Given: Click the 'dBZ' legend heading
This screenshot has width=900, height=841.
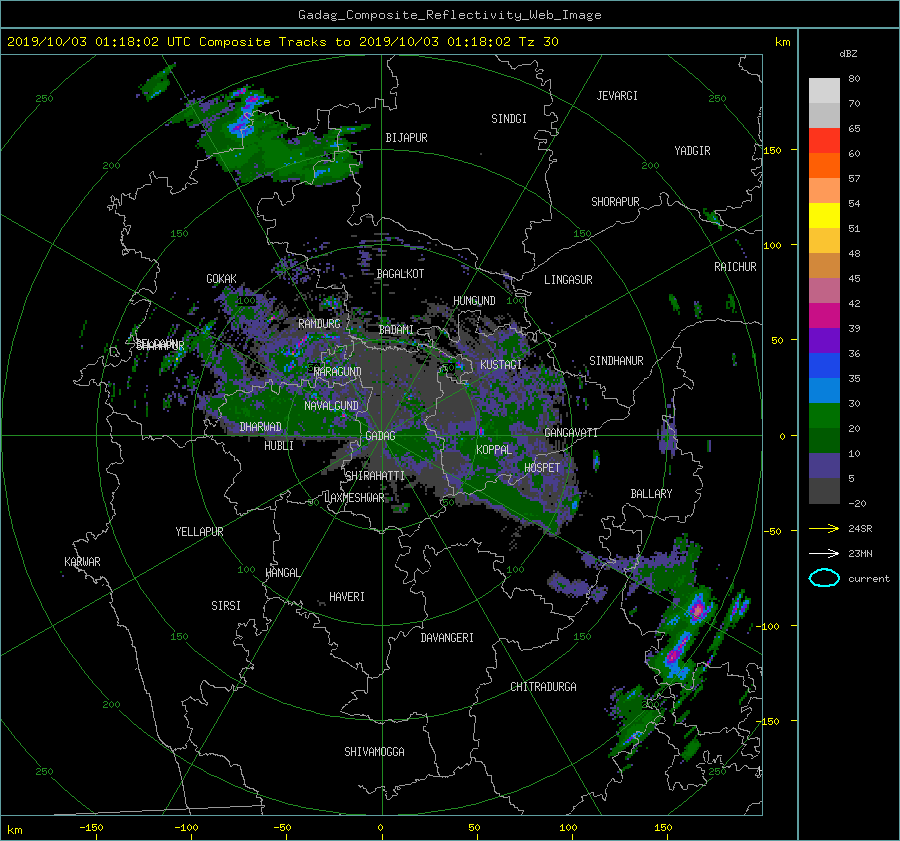Looking at the screenshot, I should pyautogui.click(x=848, y=54).
